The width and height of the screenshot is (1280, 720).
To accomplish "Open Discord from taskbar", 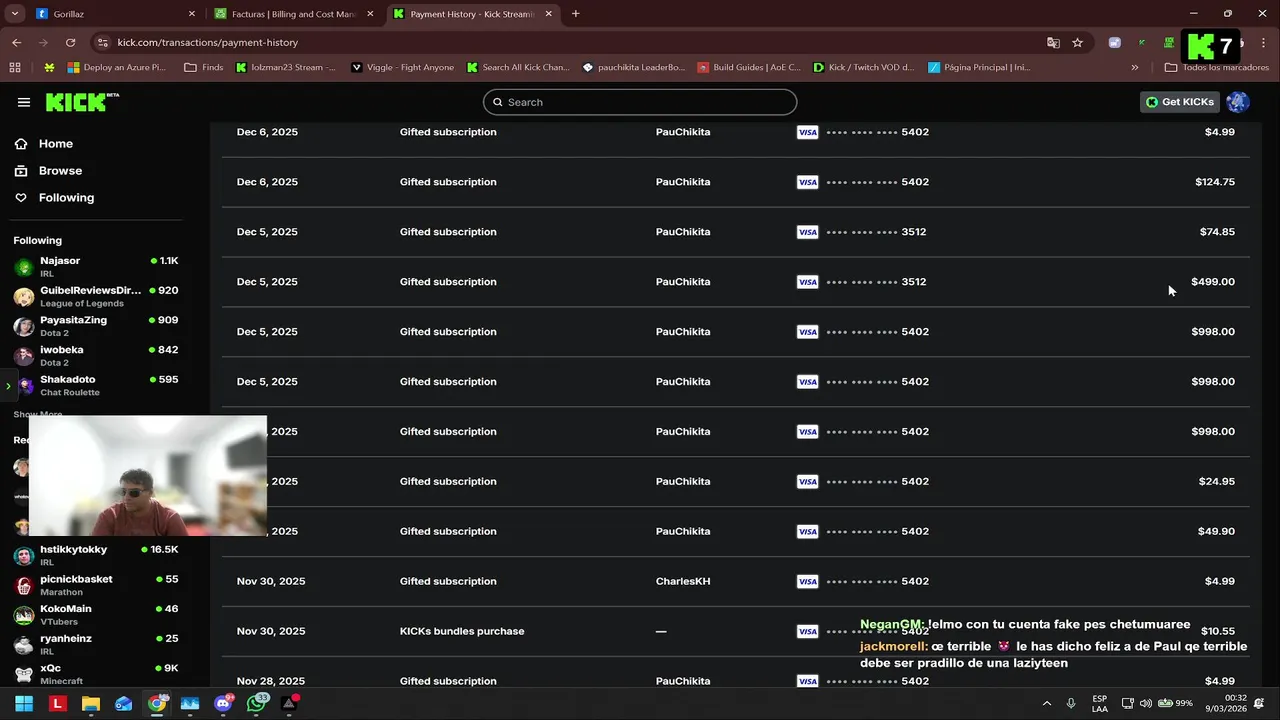I will pyautogui.click(x=223, y=703).
